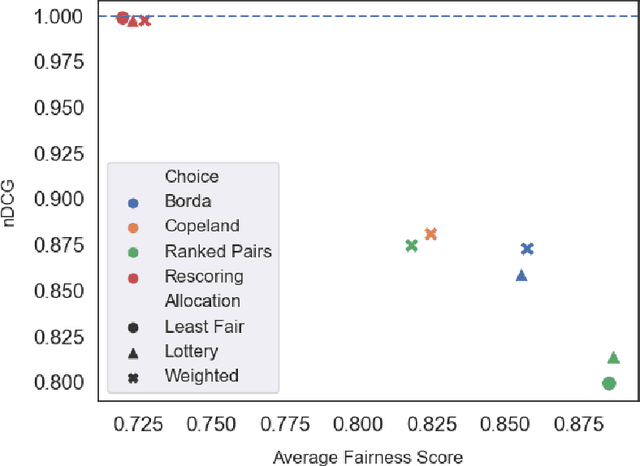Click the Weighted cross legend symbol
Screen dimensions: 640x466
pos(133,377)
